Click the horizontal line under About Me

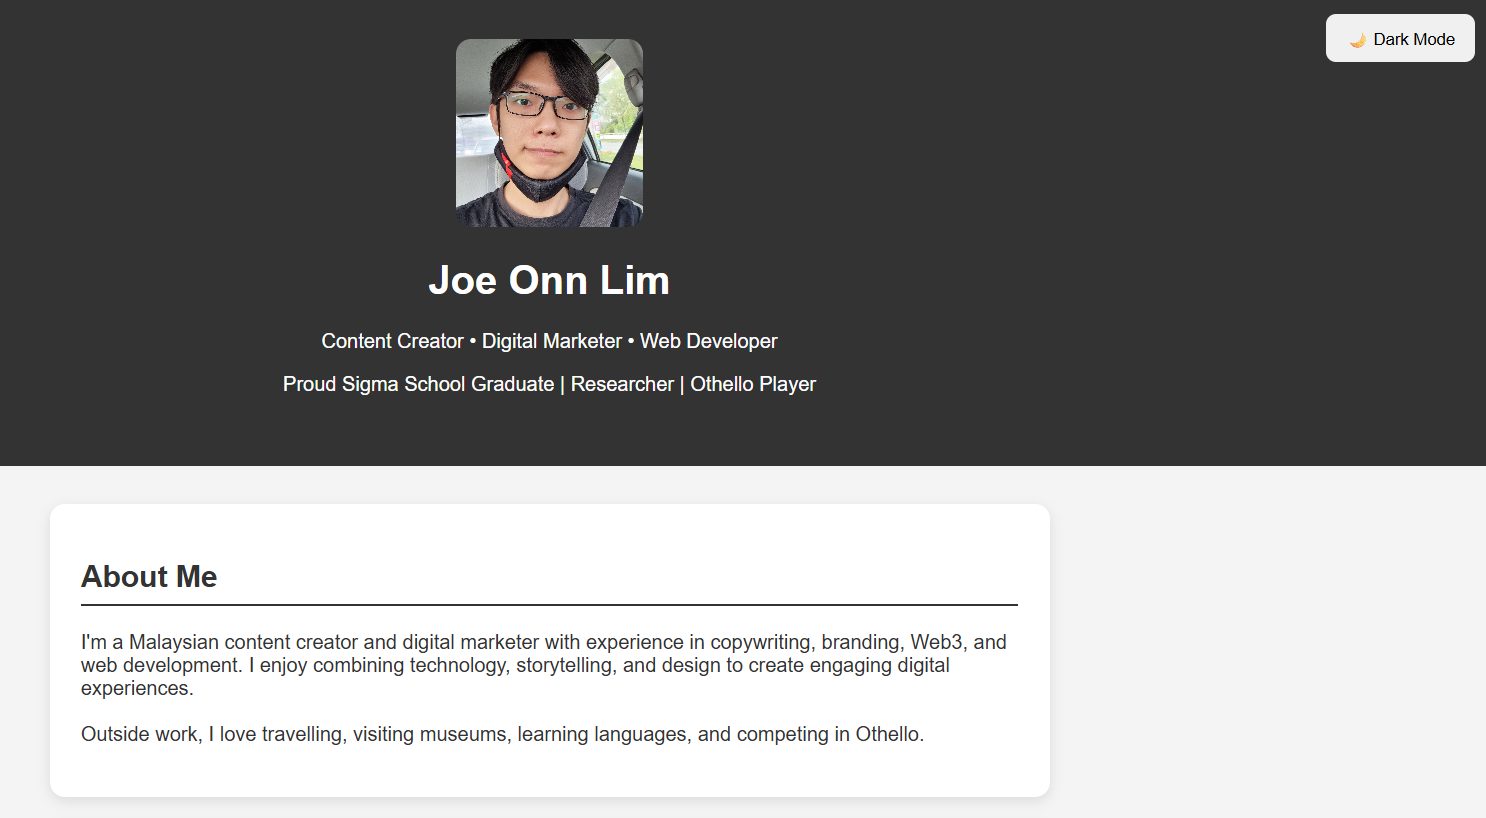pos(549,605)
